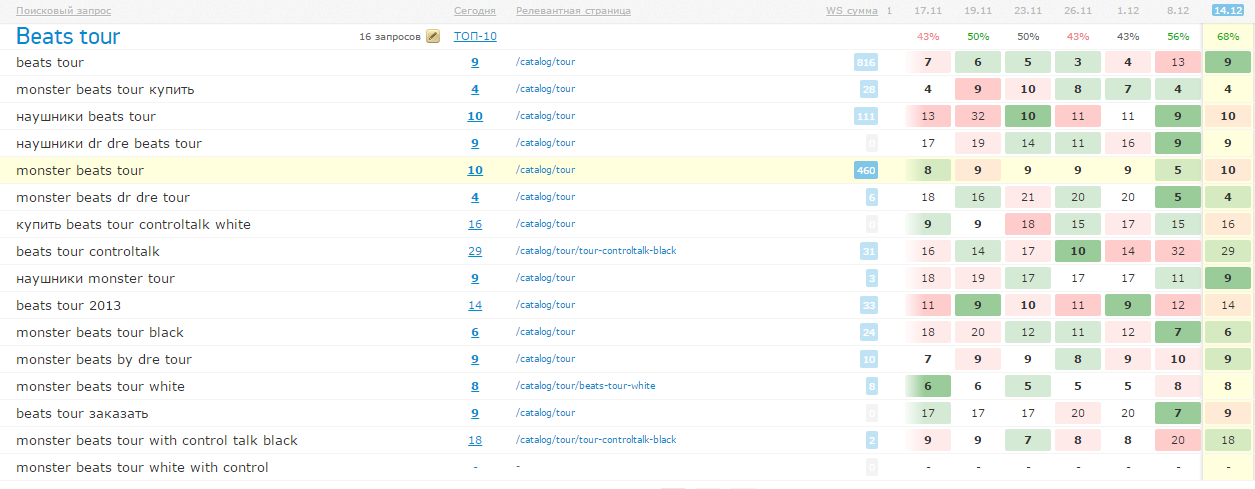Select the keyword наушники monster tour
1255x489 pixels.
[x=95, y=278]
